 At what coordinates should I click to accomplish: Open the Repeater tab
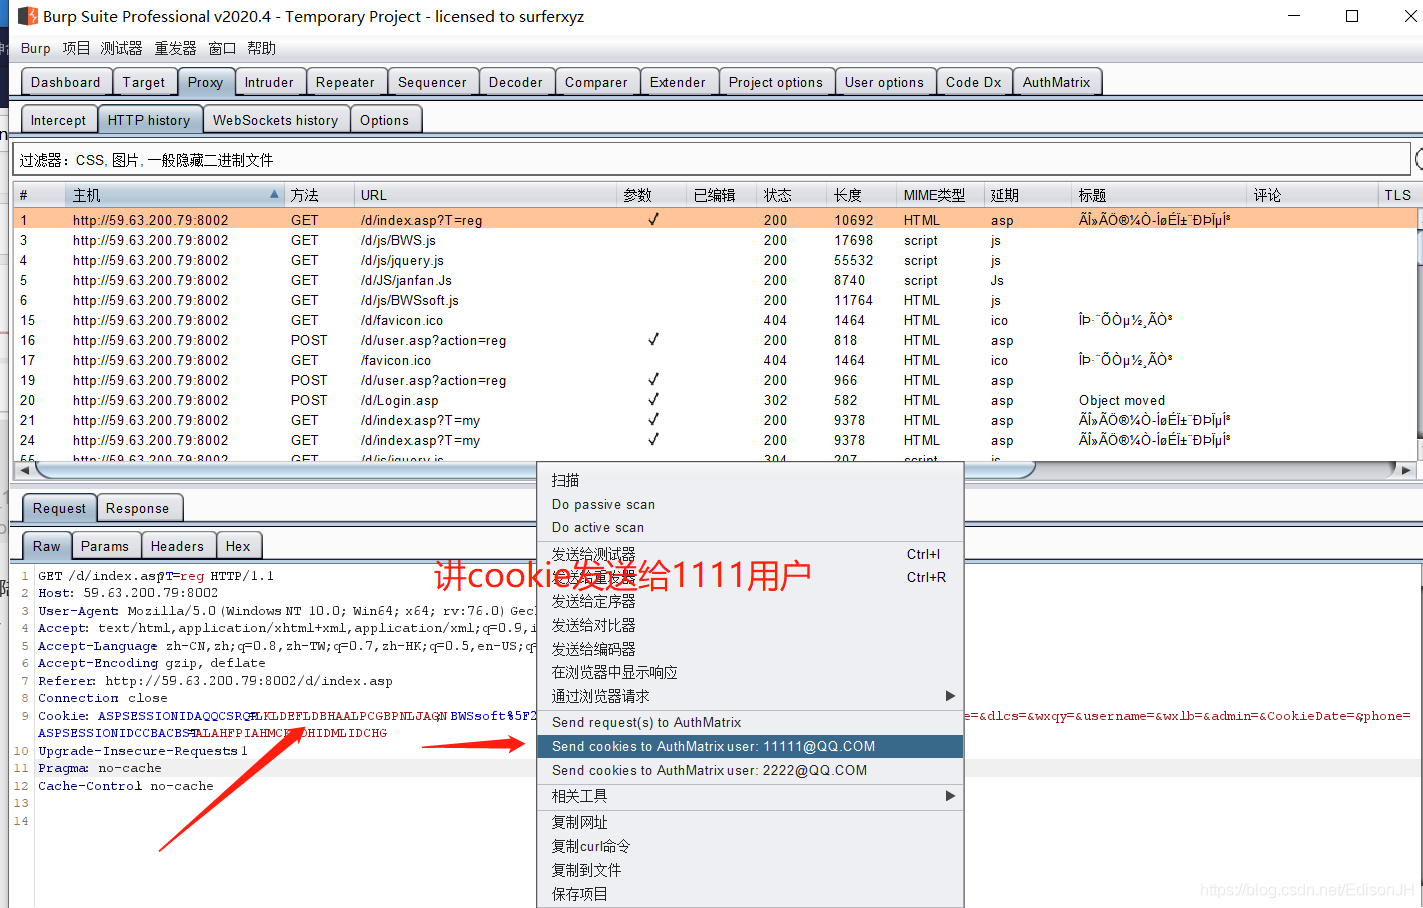point(346,82)
